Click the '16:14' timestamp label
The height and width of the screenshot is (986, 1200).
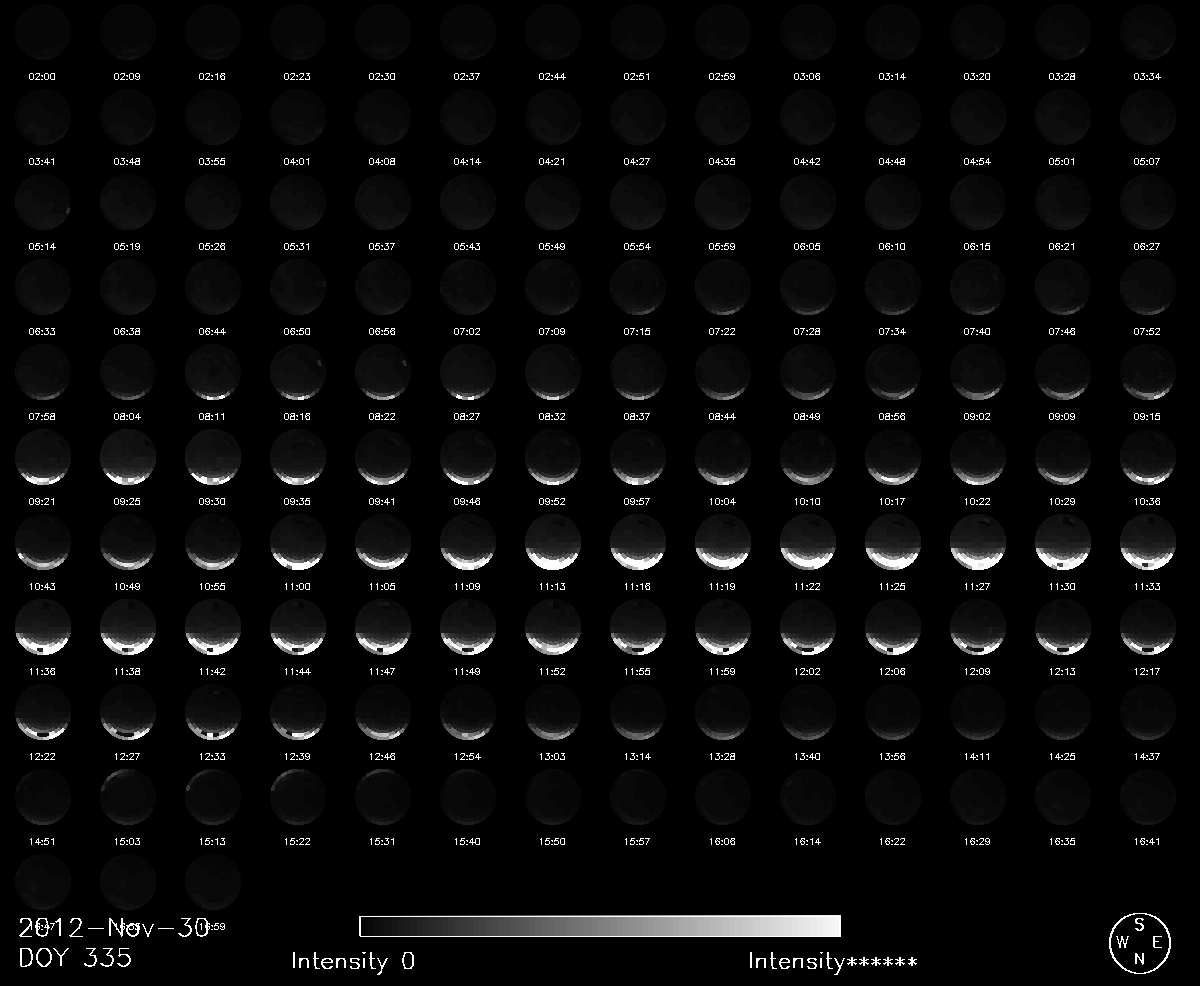807,841
